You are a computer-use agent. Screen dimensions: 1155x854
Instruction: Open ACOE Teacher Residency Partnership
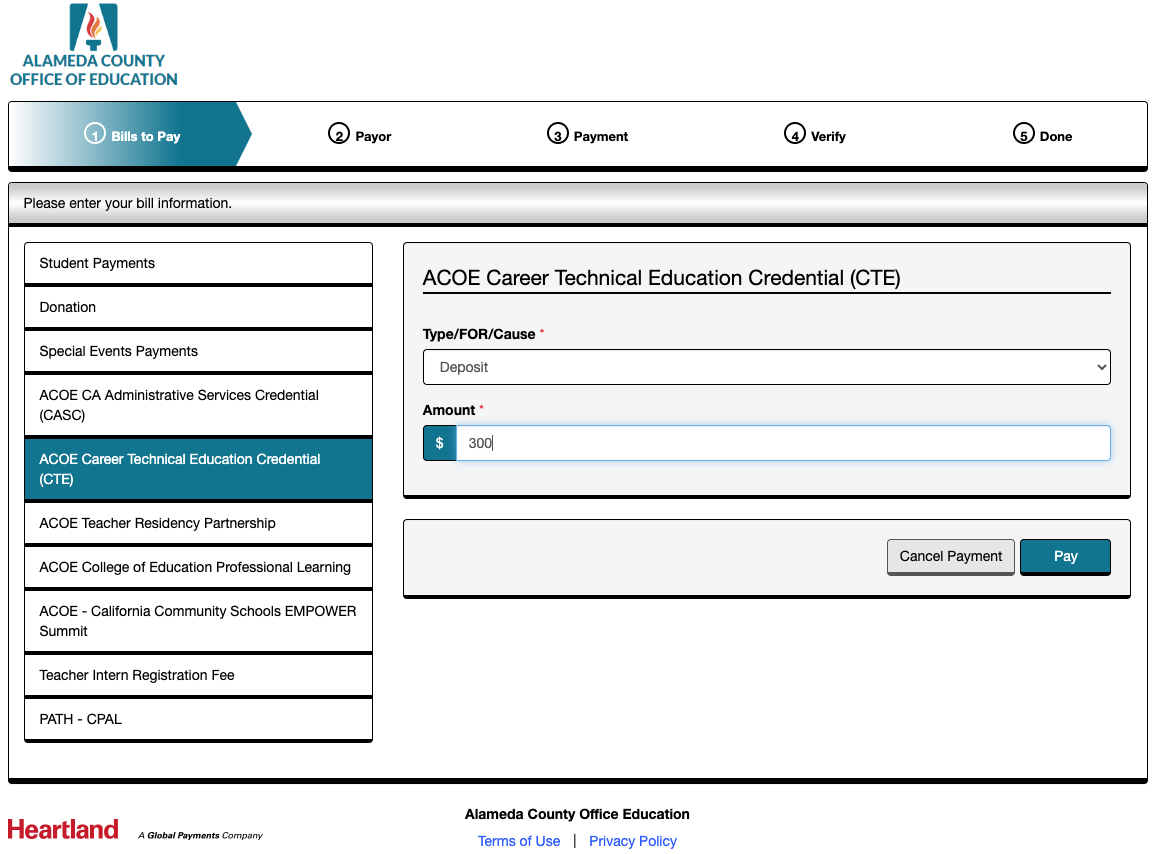[x=198, y=523]
